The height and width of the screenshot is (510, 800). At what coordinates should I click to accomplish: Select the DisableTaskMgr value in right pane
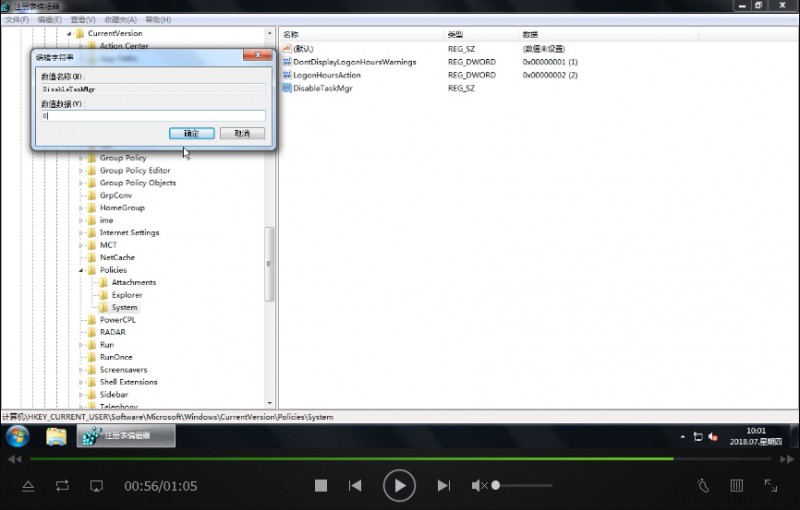322,88
